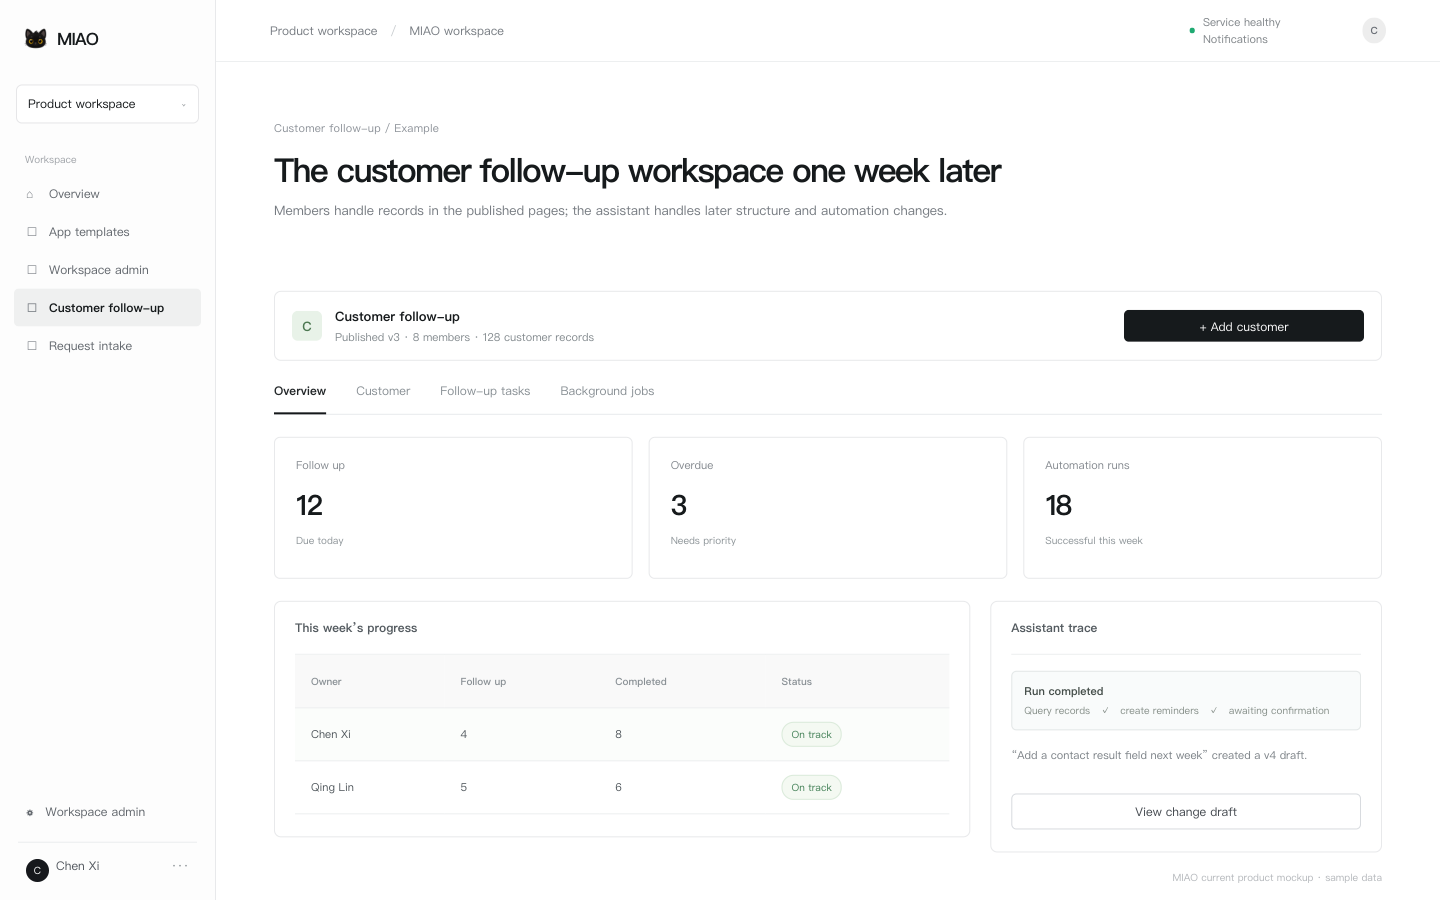Click Product workspace breadcrumb link
Screen dimensions: 1440x900
(x=324, y=31)
